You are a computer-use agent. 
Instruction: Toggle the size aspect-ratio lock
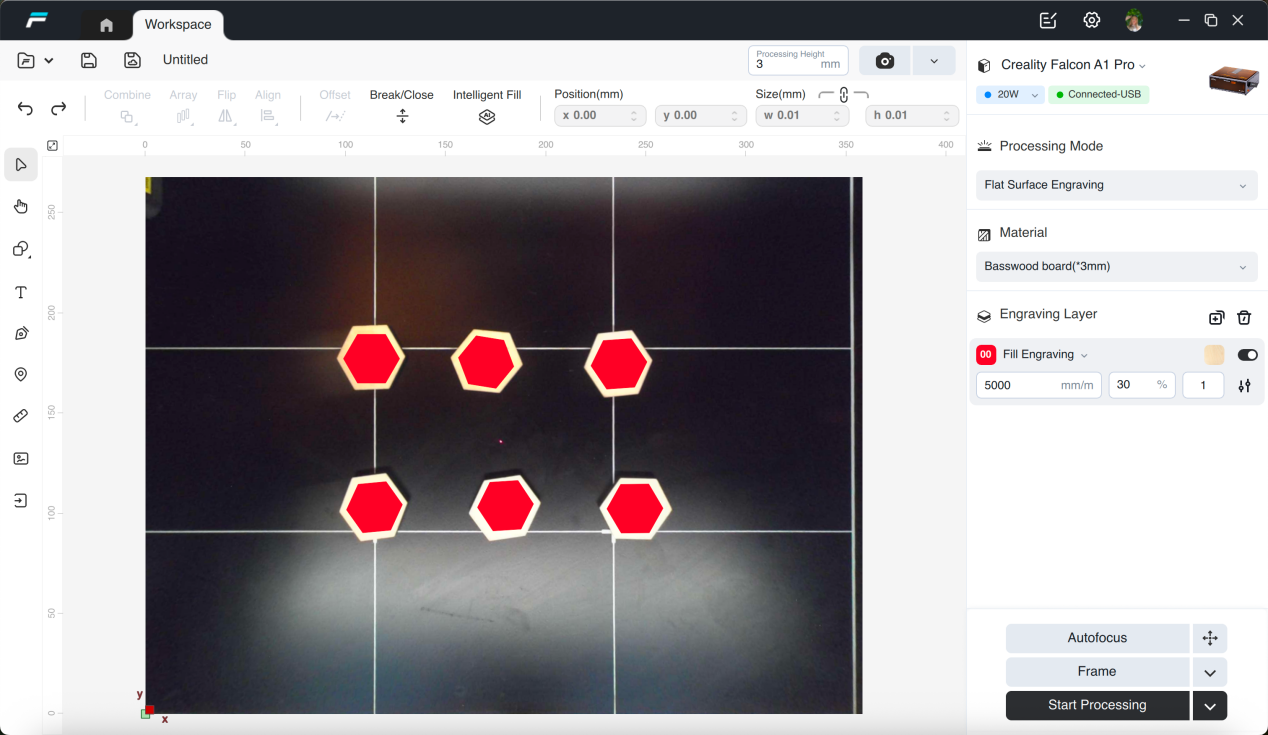(844, 95)
